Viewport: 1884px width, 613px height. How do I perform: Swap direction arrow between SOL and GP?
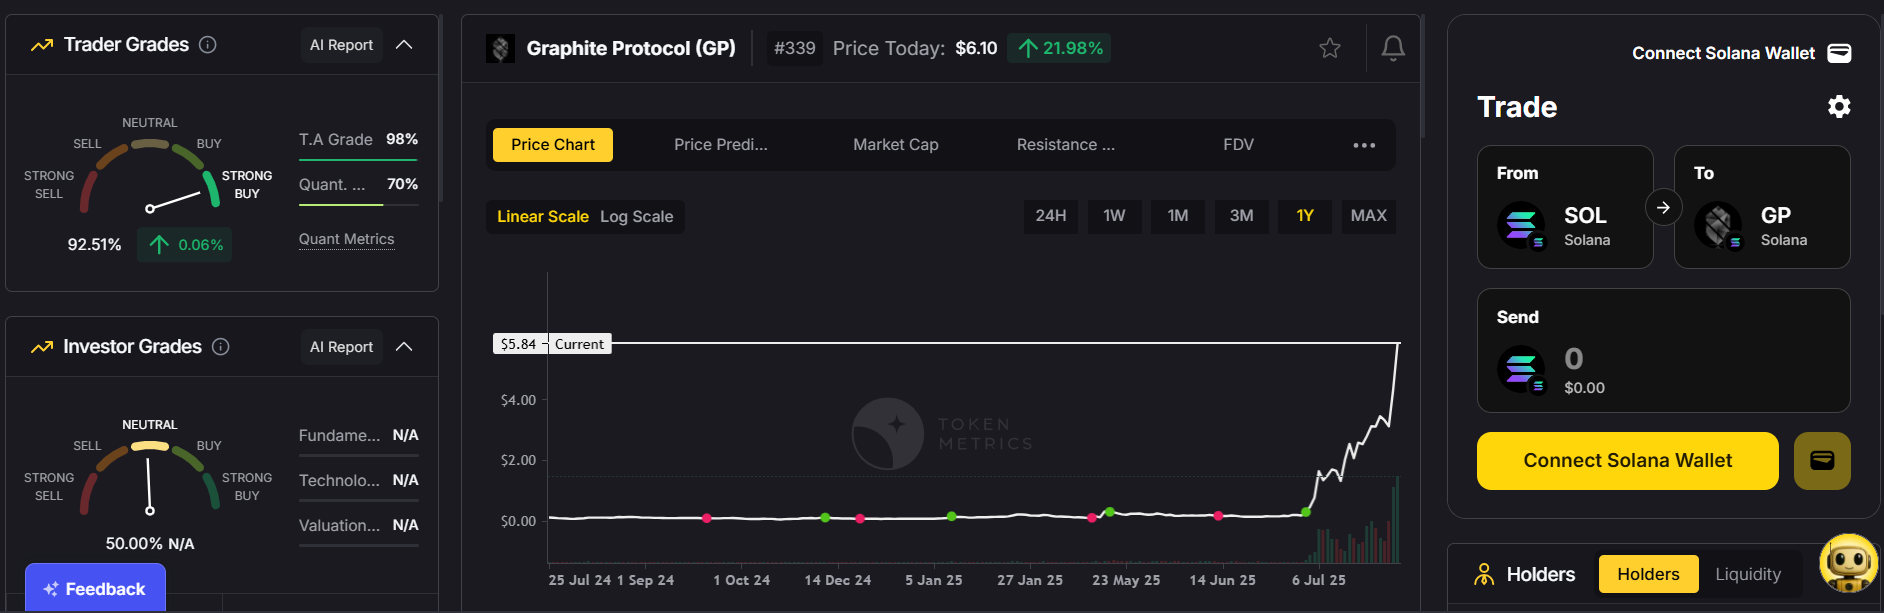coord(1664,207)
